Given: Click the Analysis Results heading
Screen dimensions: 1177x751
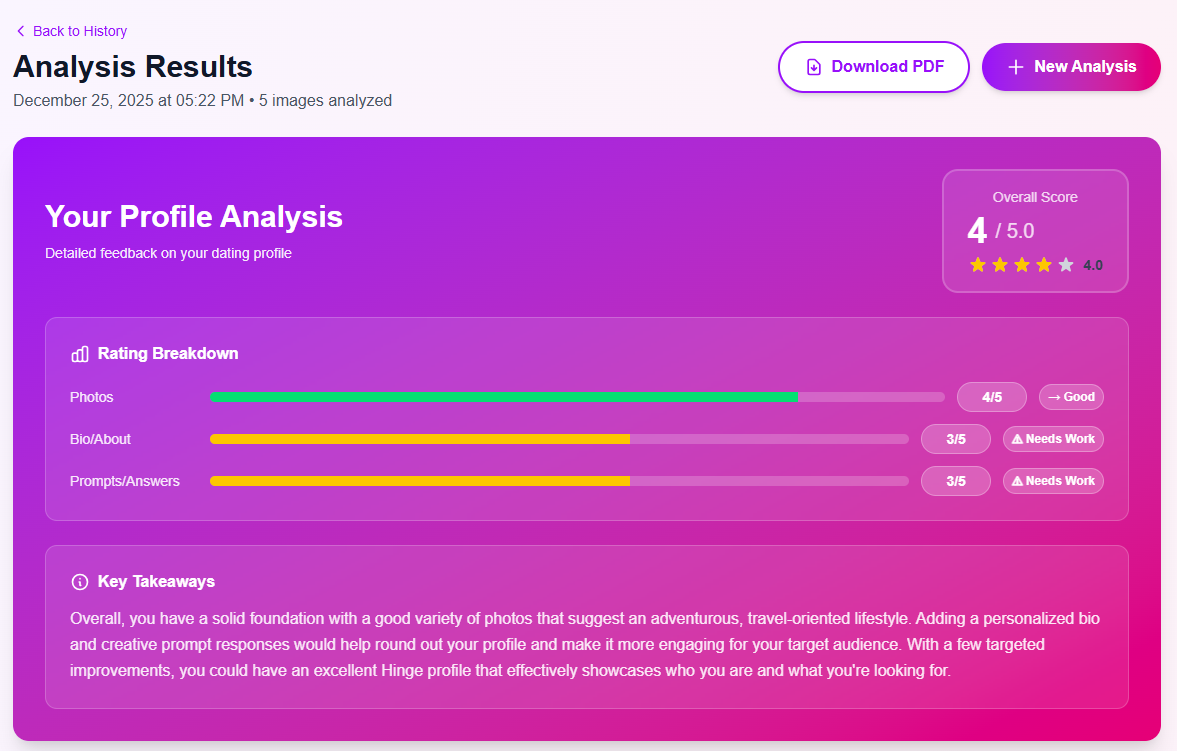Looking at the screenshot, I should (x=133, y=66).
